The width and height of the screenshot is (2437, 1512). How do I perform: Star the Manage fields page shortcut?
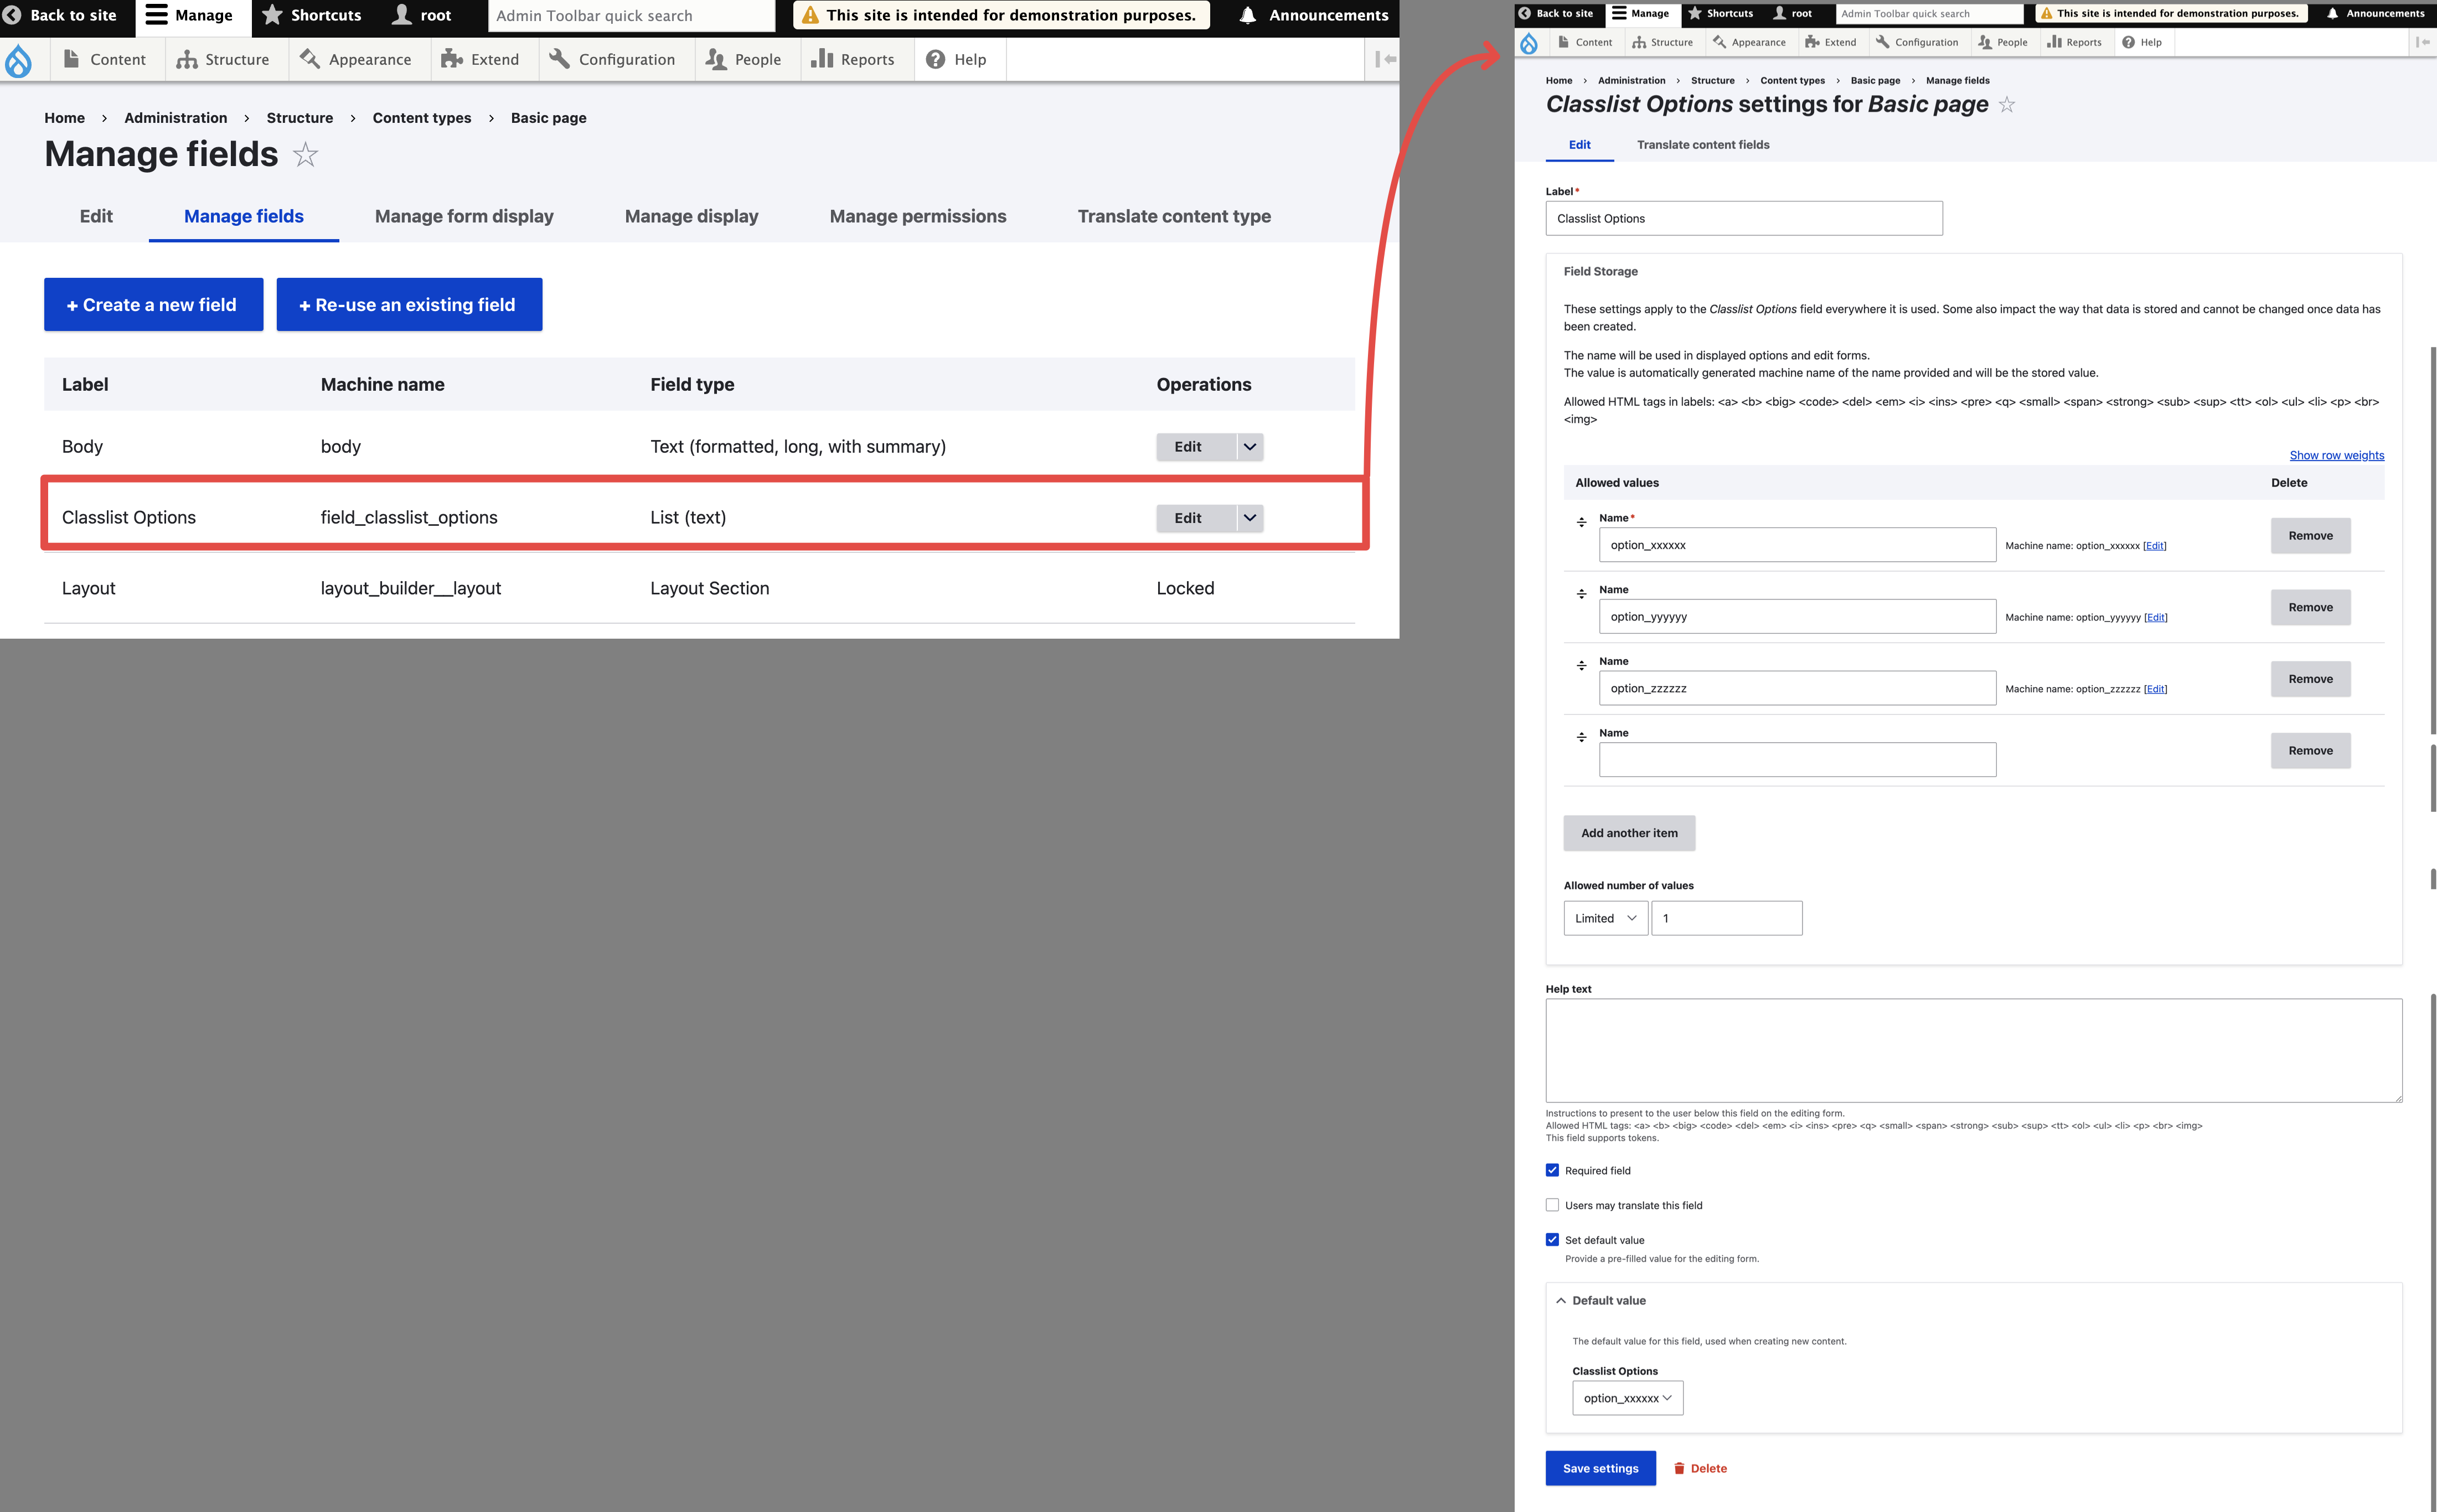[305, 155]
